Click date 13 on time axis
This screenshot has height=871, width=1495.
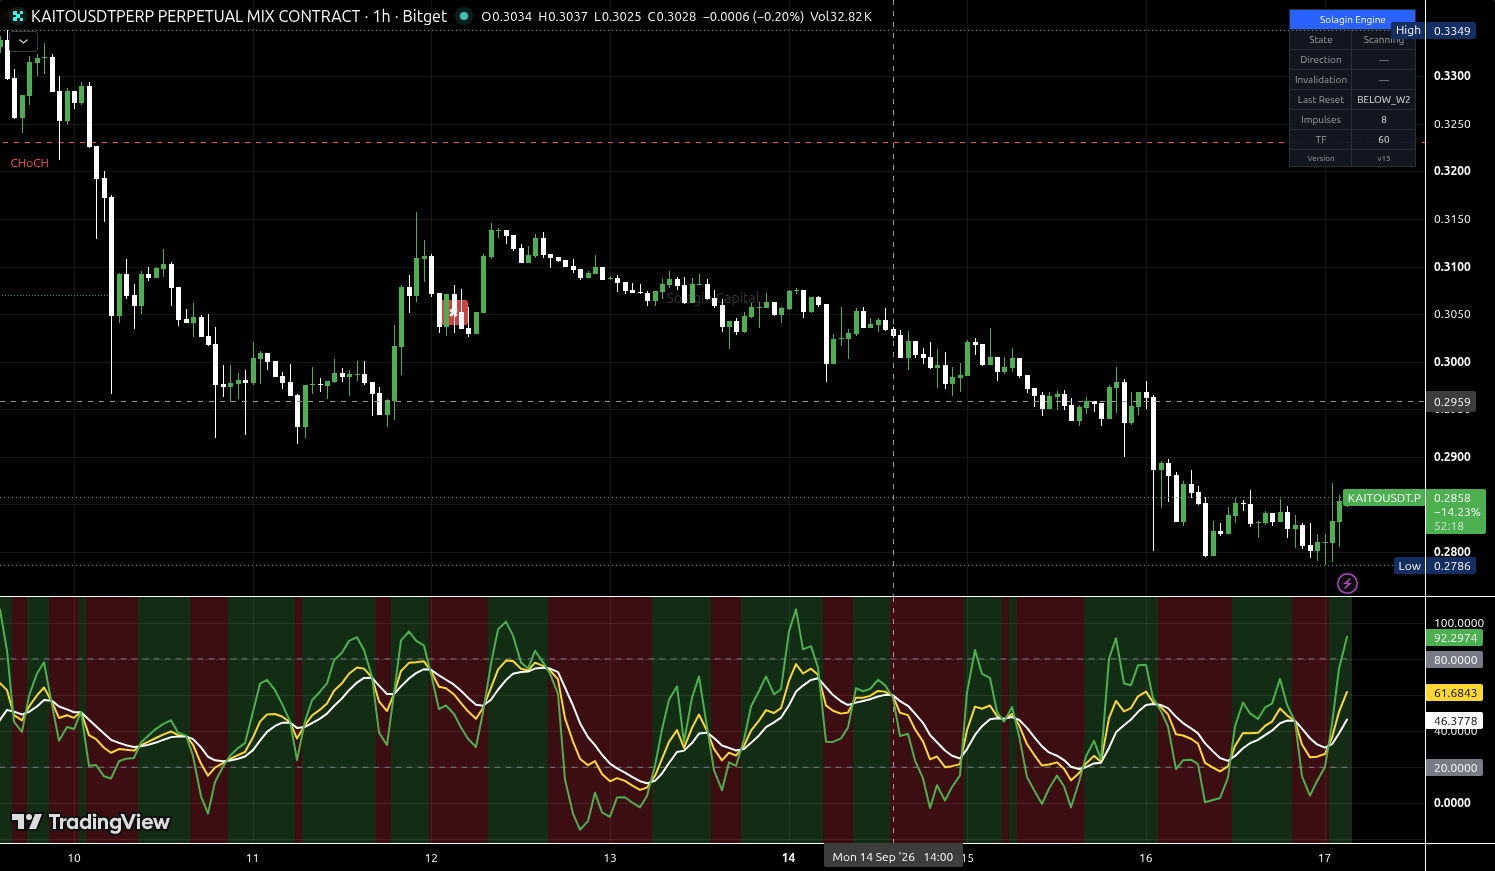[610, 858]
